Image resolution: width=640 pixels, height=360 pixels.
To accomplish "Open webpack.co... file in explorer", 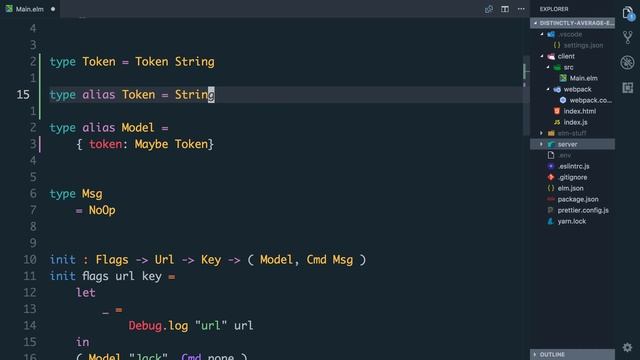I will tap(591, 100).
